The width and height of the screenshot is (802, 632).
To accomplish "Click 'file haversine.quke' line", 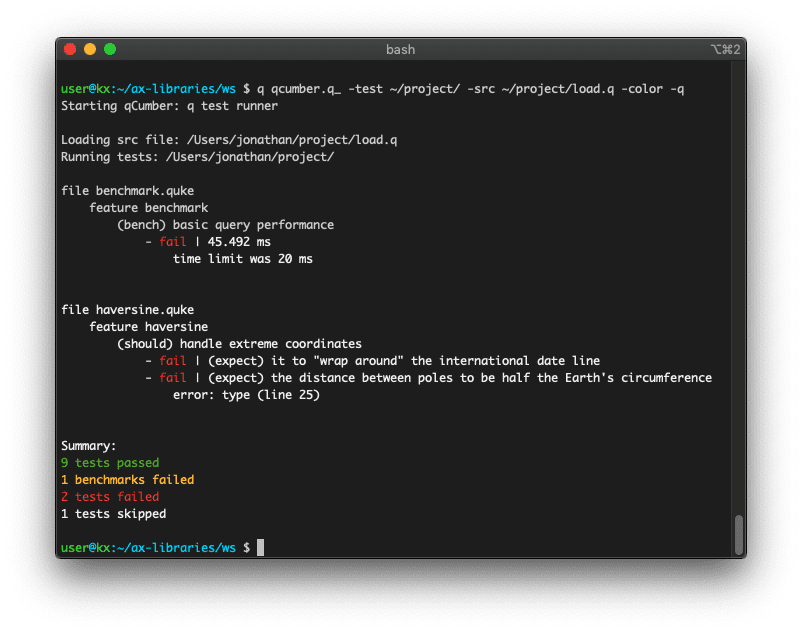I will [x=127, y=310].
